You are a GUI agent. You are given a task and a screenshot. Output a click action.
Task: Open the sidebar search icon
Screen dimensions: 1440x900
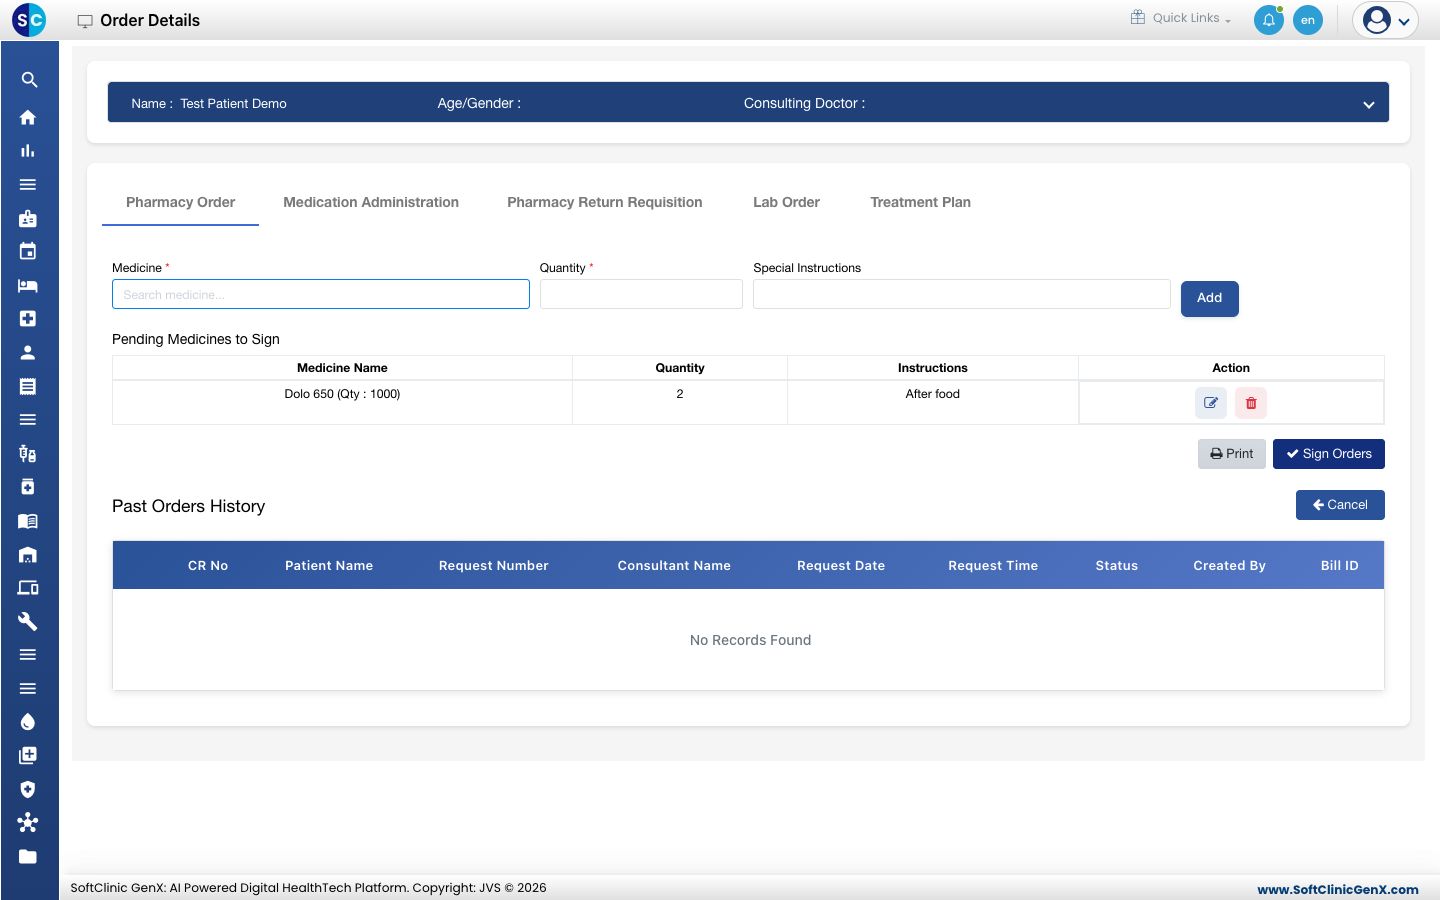(x=29, y=80)
